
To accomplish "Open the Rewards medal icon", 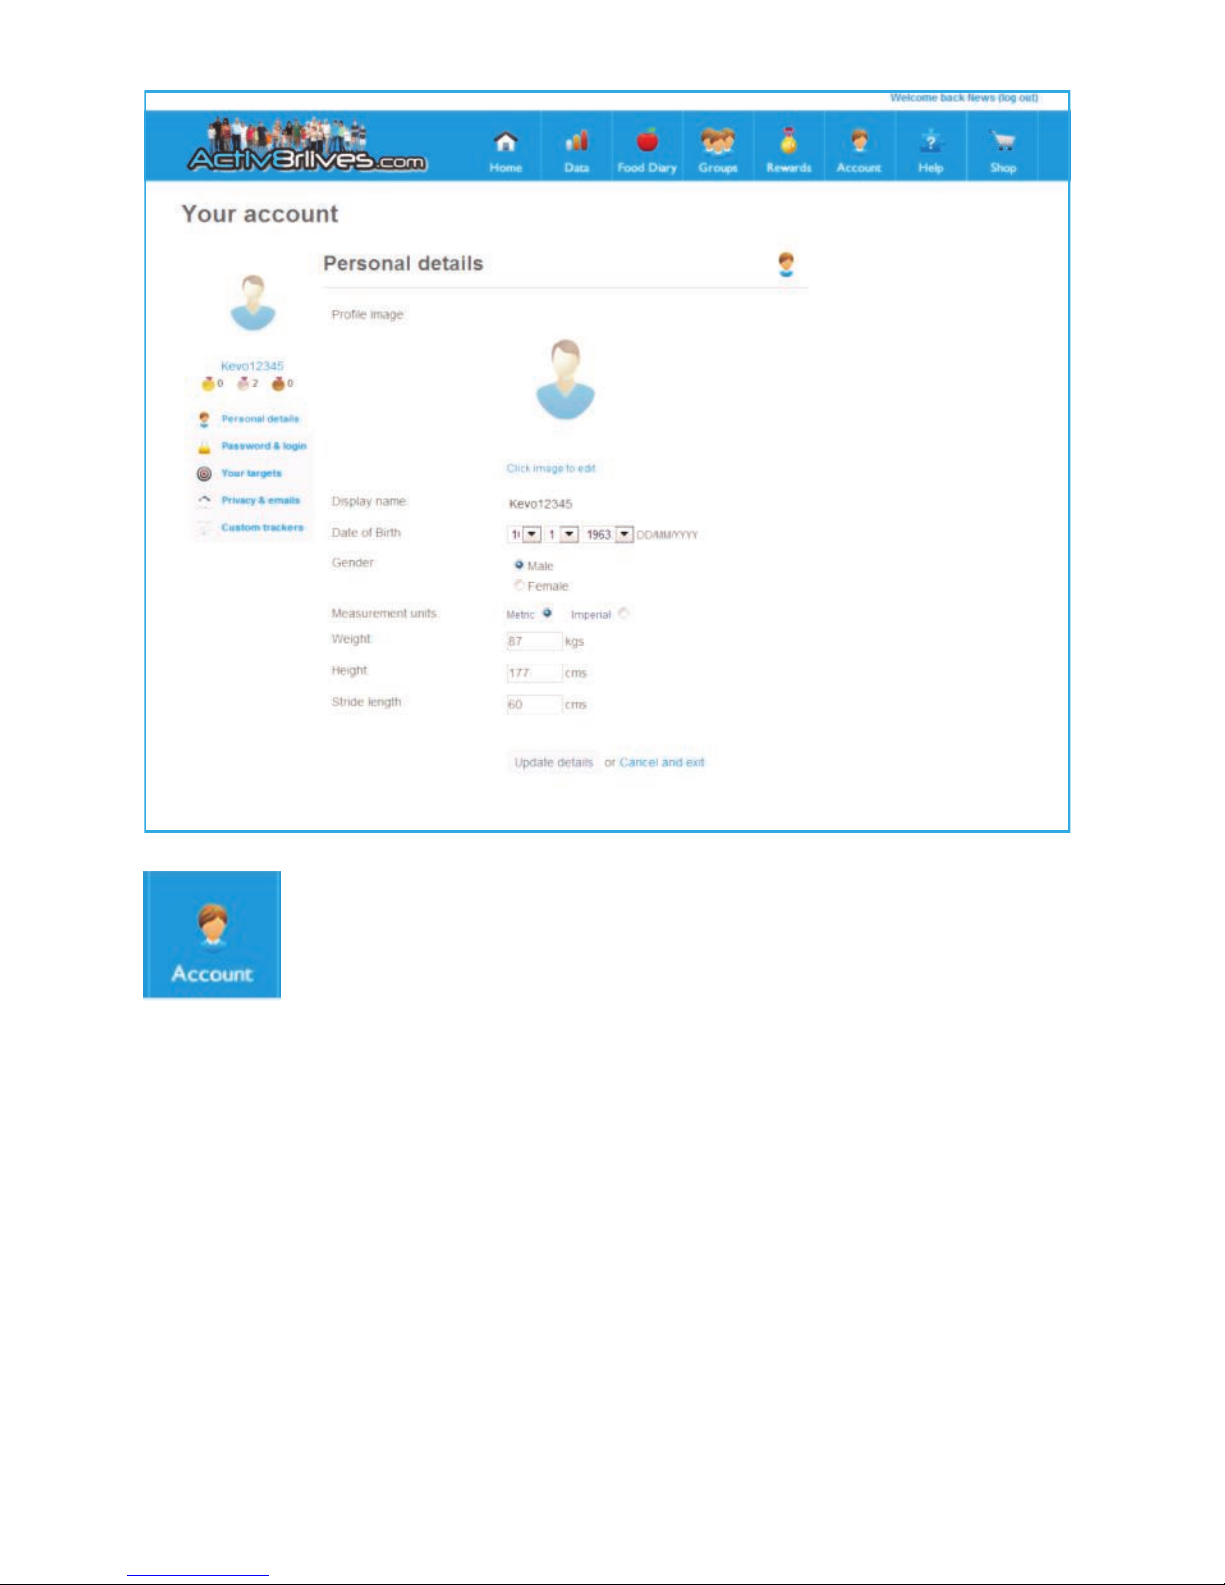I will pos(789,140).
